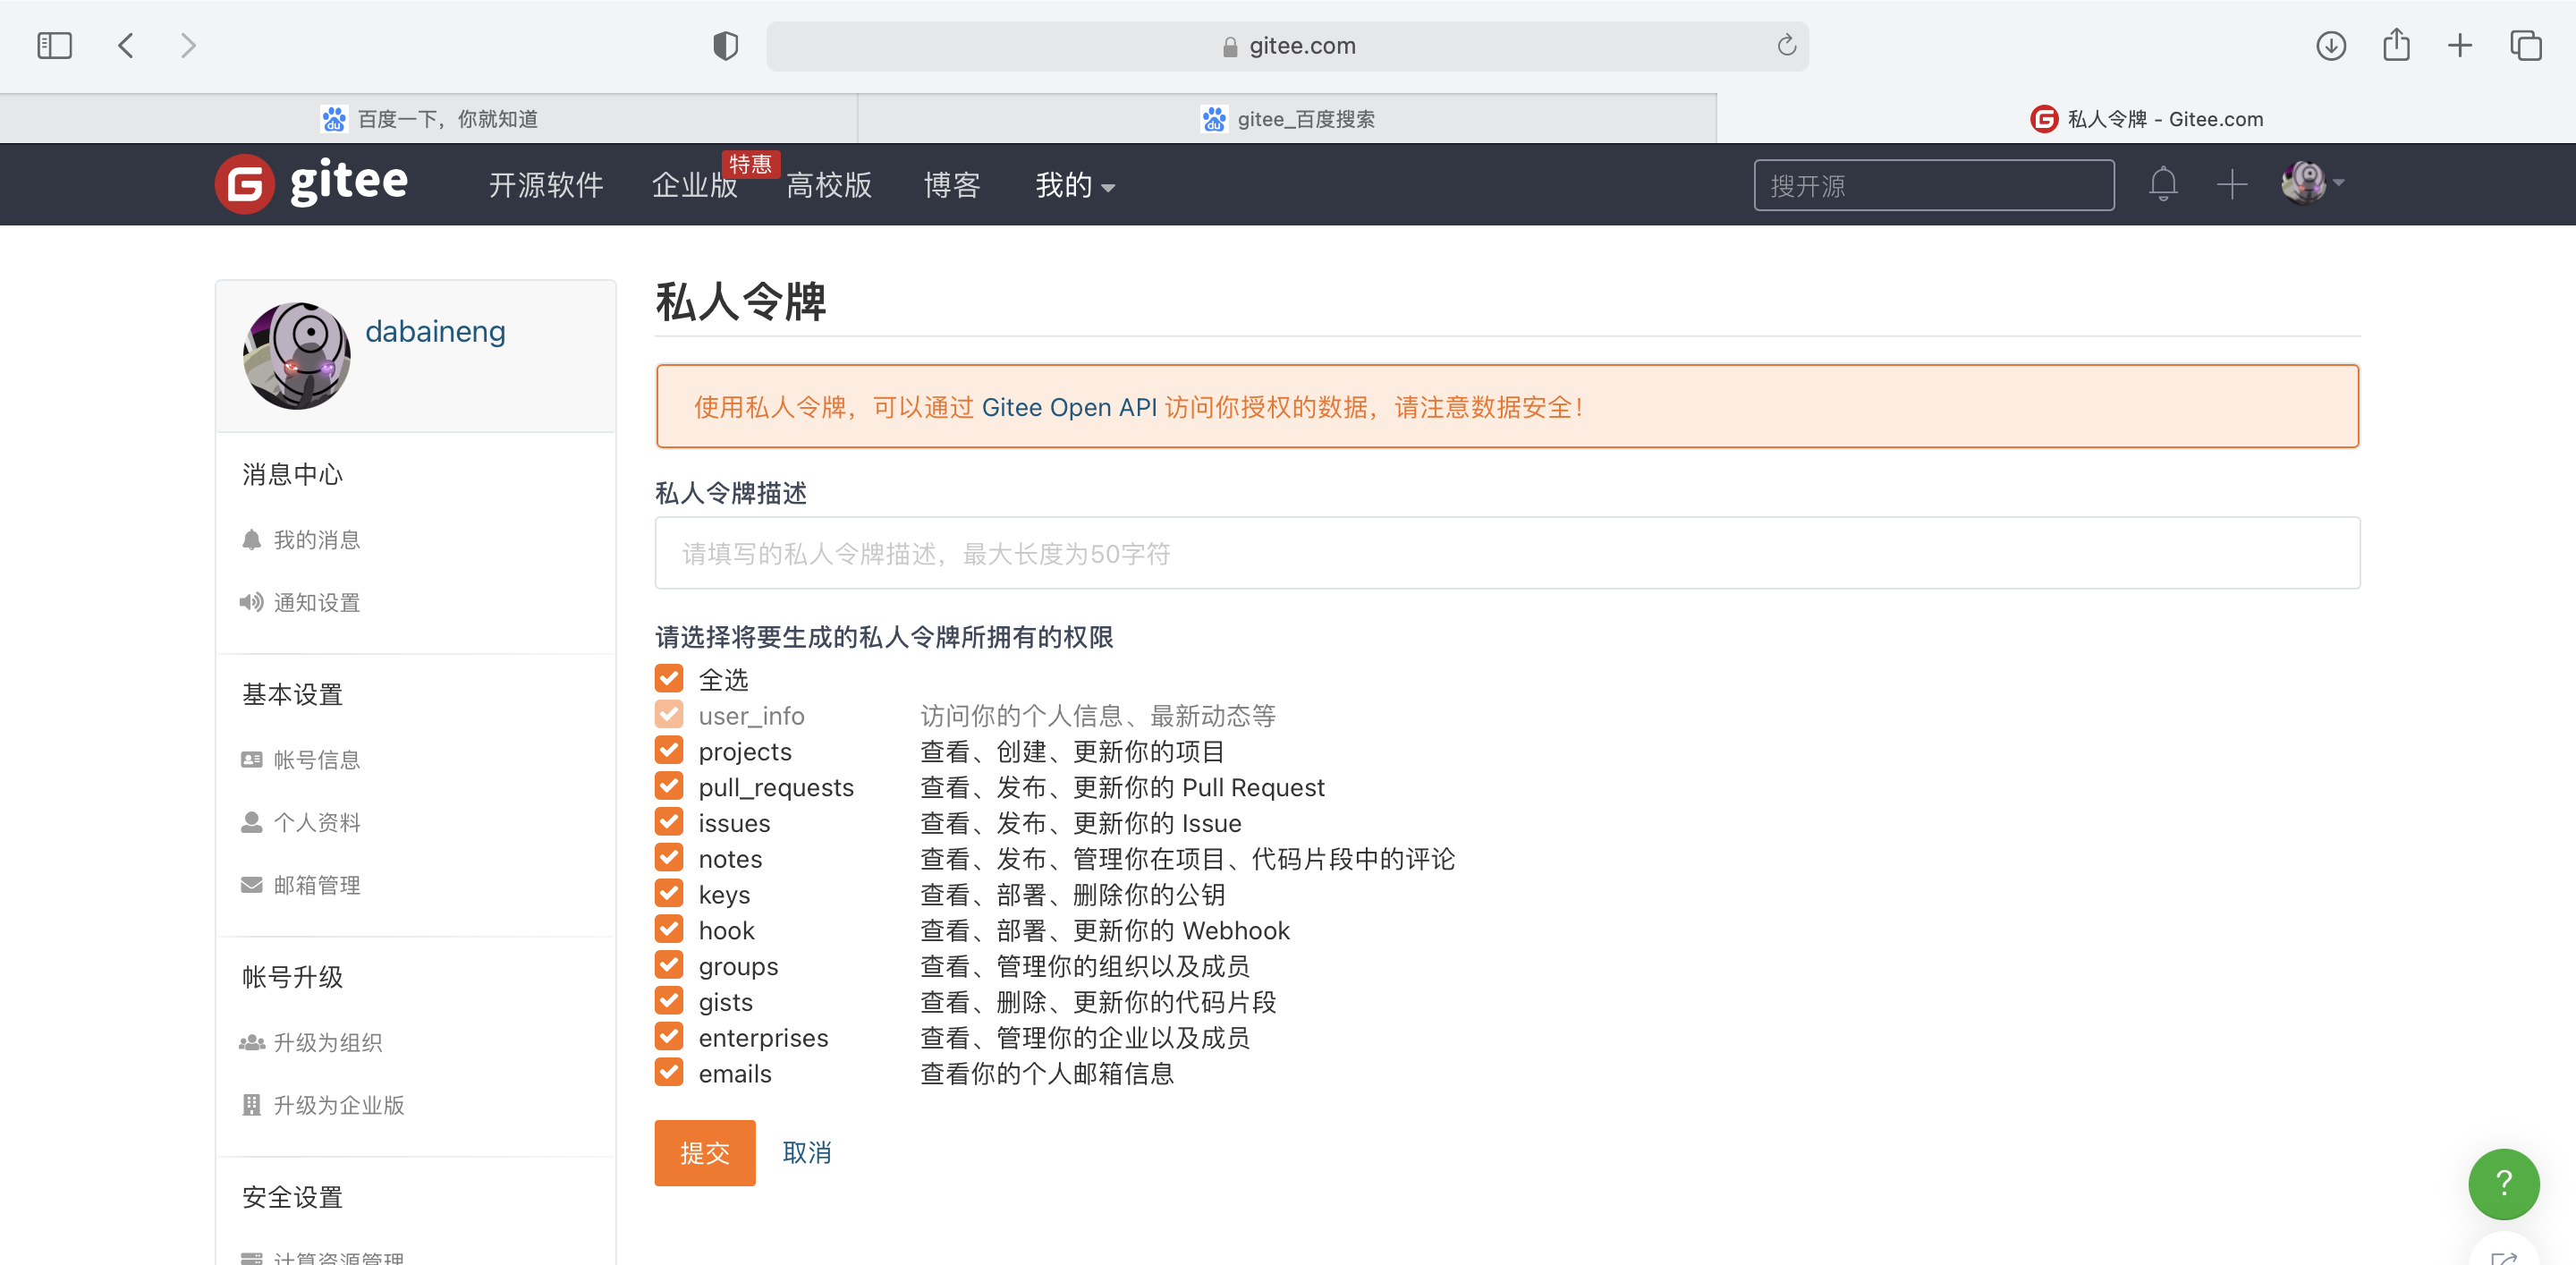Viewport: 2576px width, 1265px height.
Task: Toggle off the gists permission checkbox
Action: (670, 1002)
